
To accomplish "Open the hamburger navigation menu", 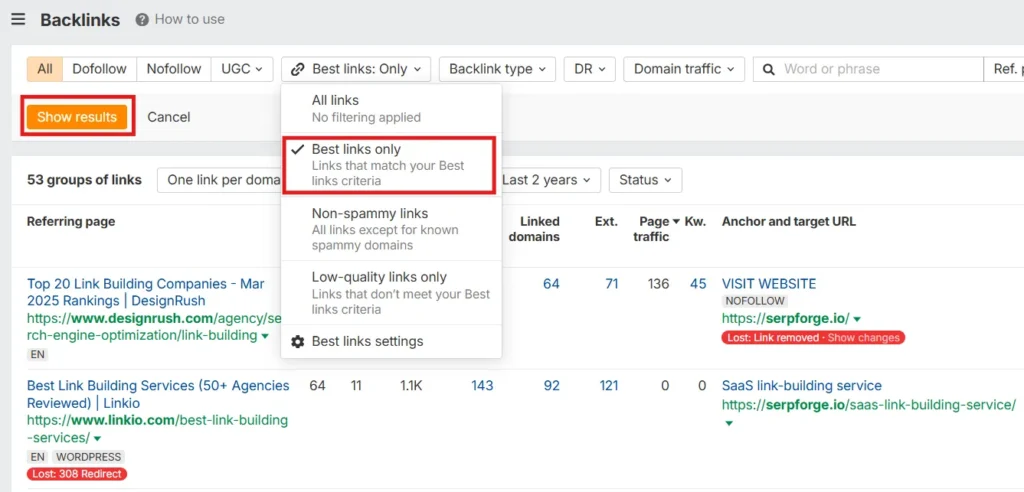I will [x=18, y=20].
